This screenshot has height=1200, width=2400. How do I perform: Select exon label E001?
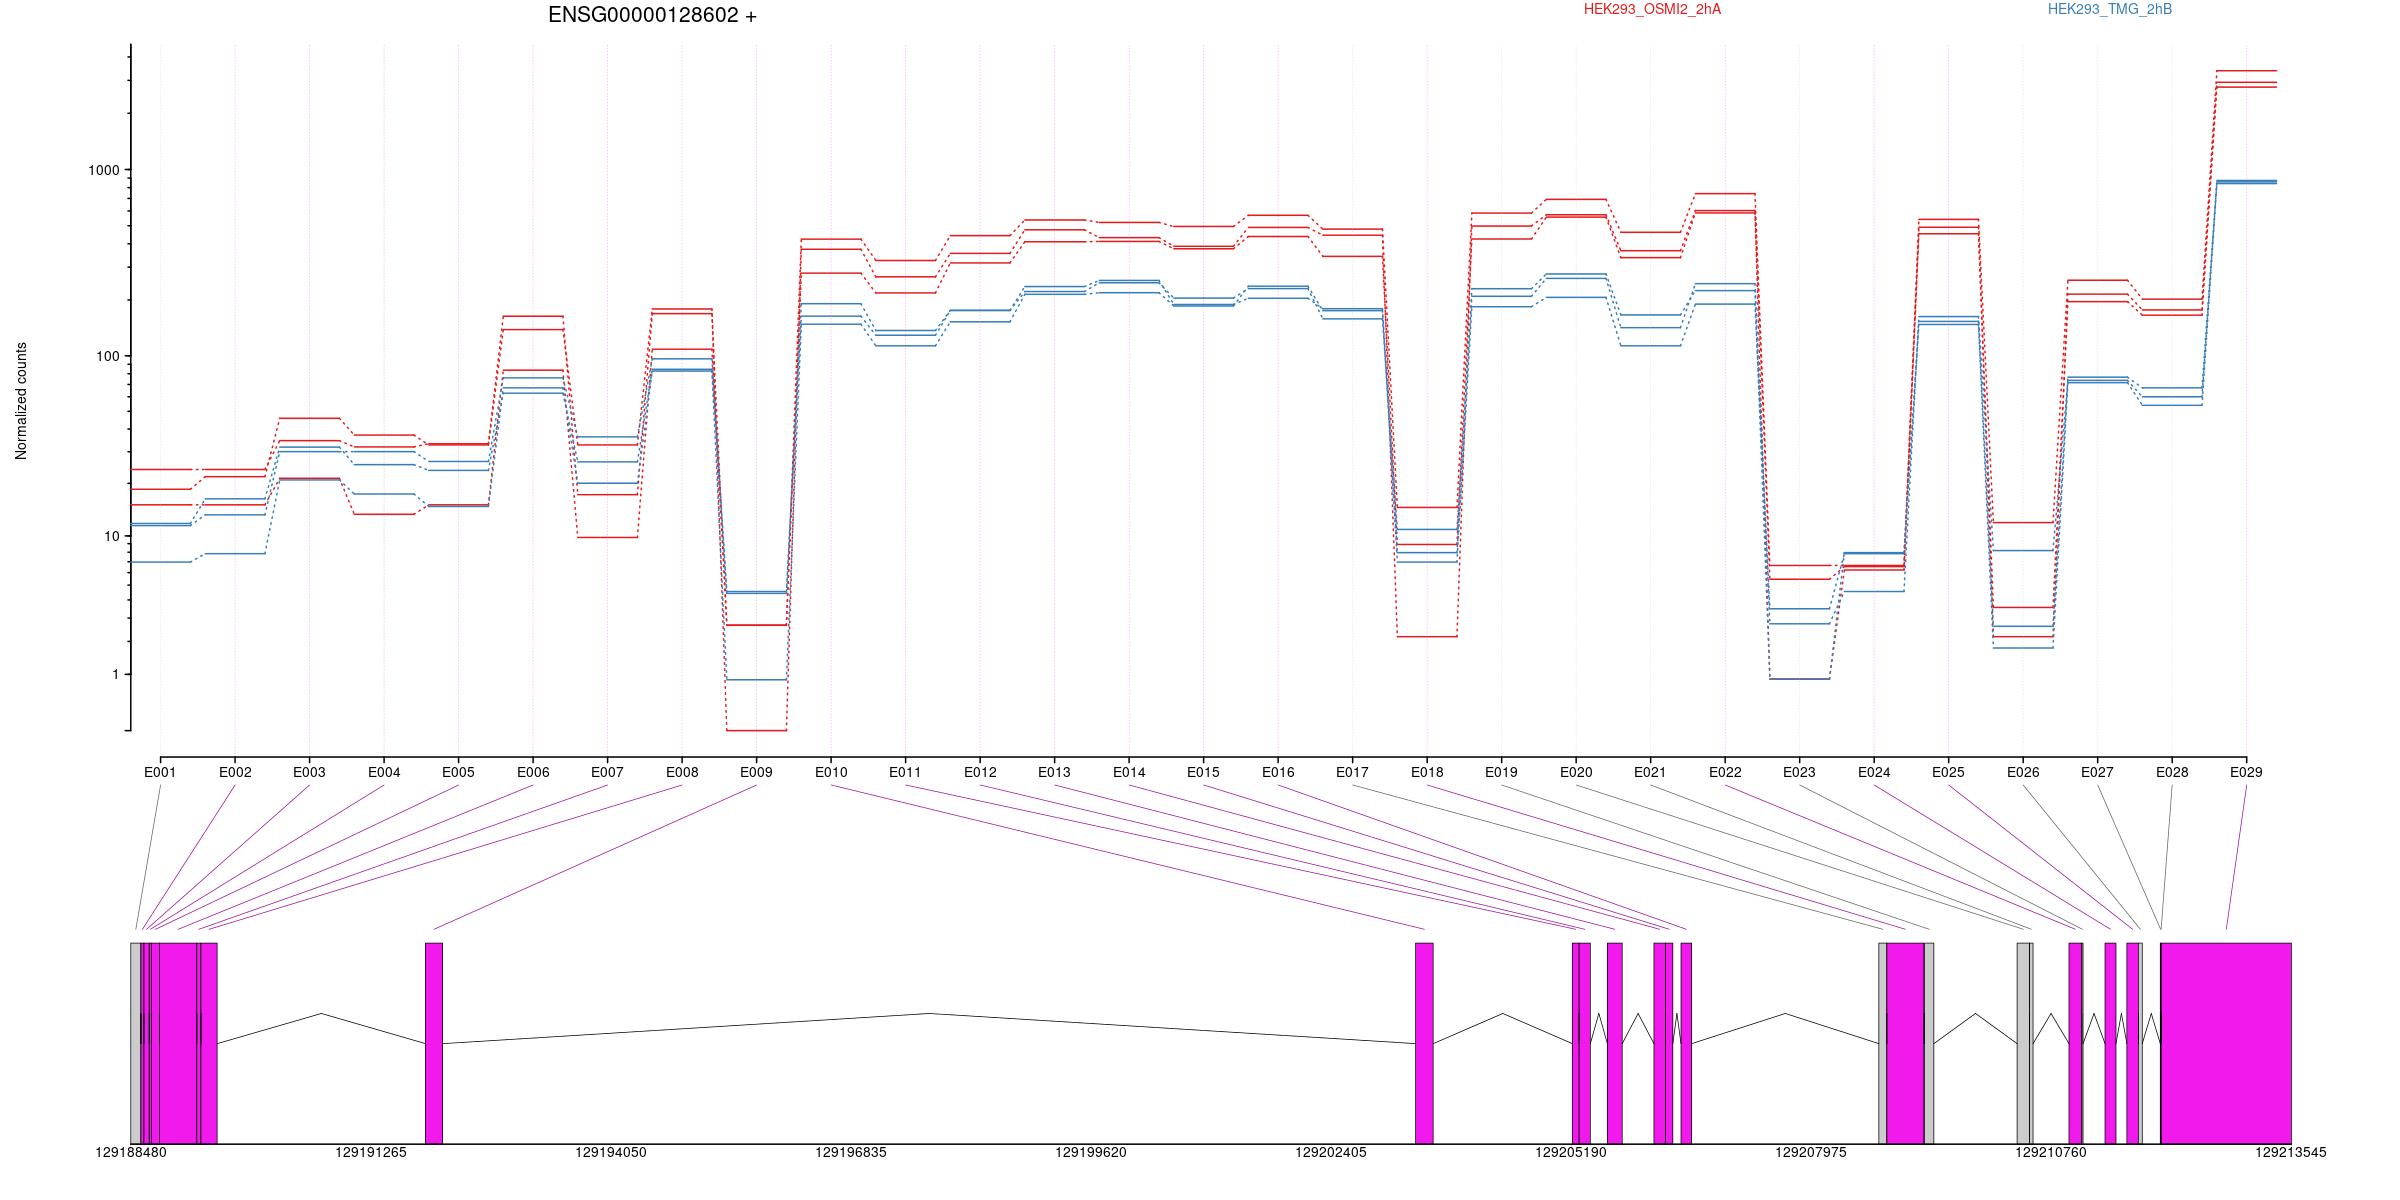[160, 772]
